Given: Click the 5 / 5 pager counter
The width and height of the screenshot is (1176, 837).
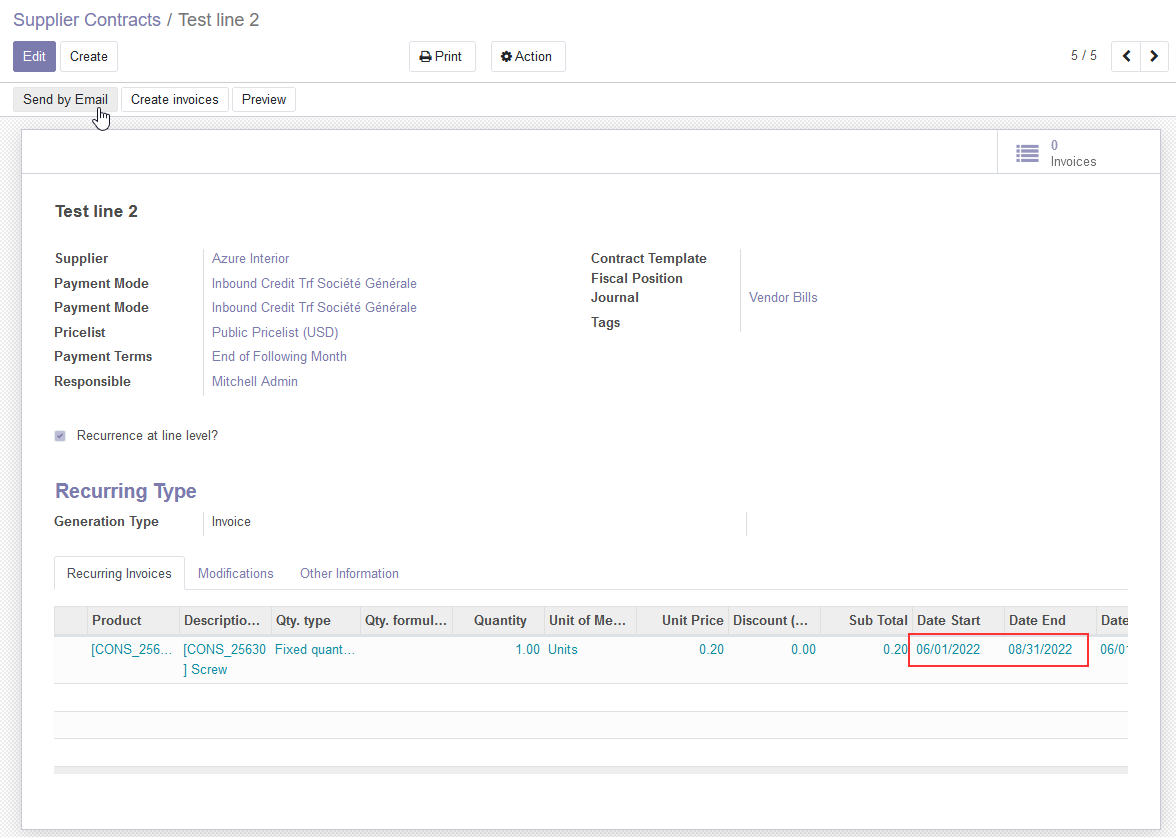Looking at the screenshot, I should pos(1084,56).
